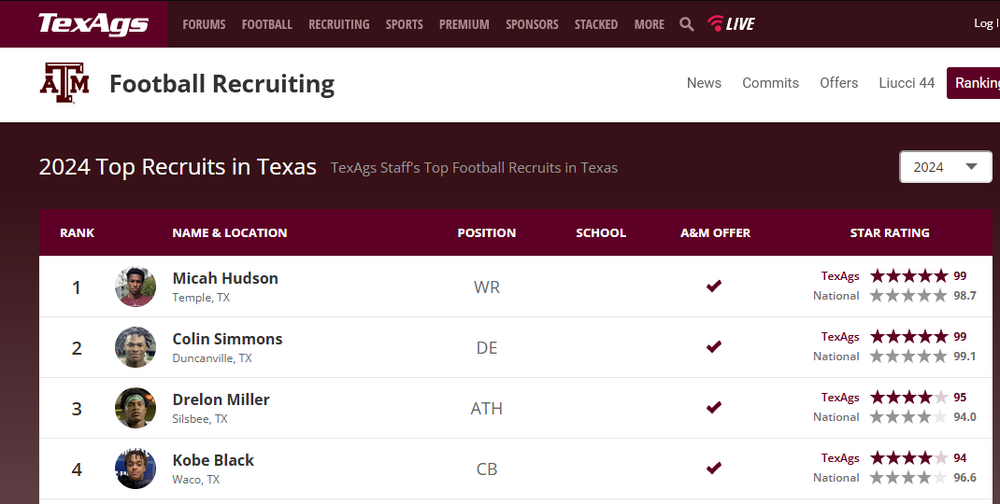Open the search magnifier icon

(686, 24)
